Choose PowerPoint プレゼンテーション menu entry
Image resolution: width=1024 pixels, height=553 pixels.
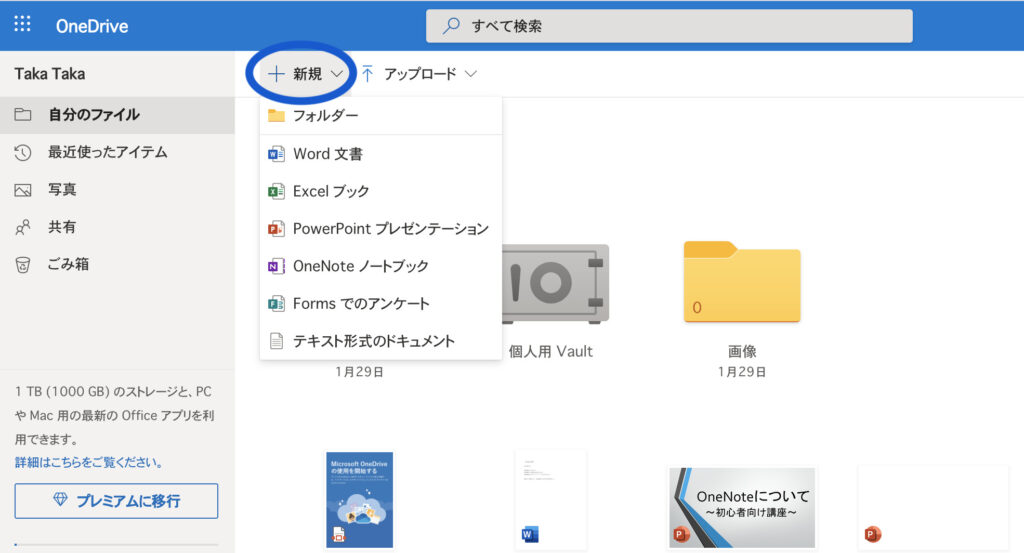click(381, 229)
